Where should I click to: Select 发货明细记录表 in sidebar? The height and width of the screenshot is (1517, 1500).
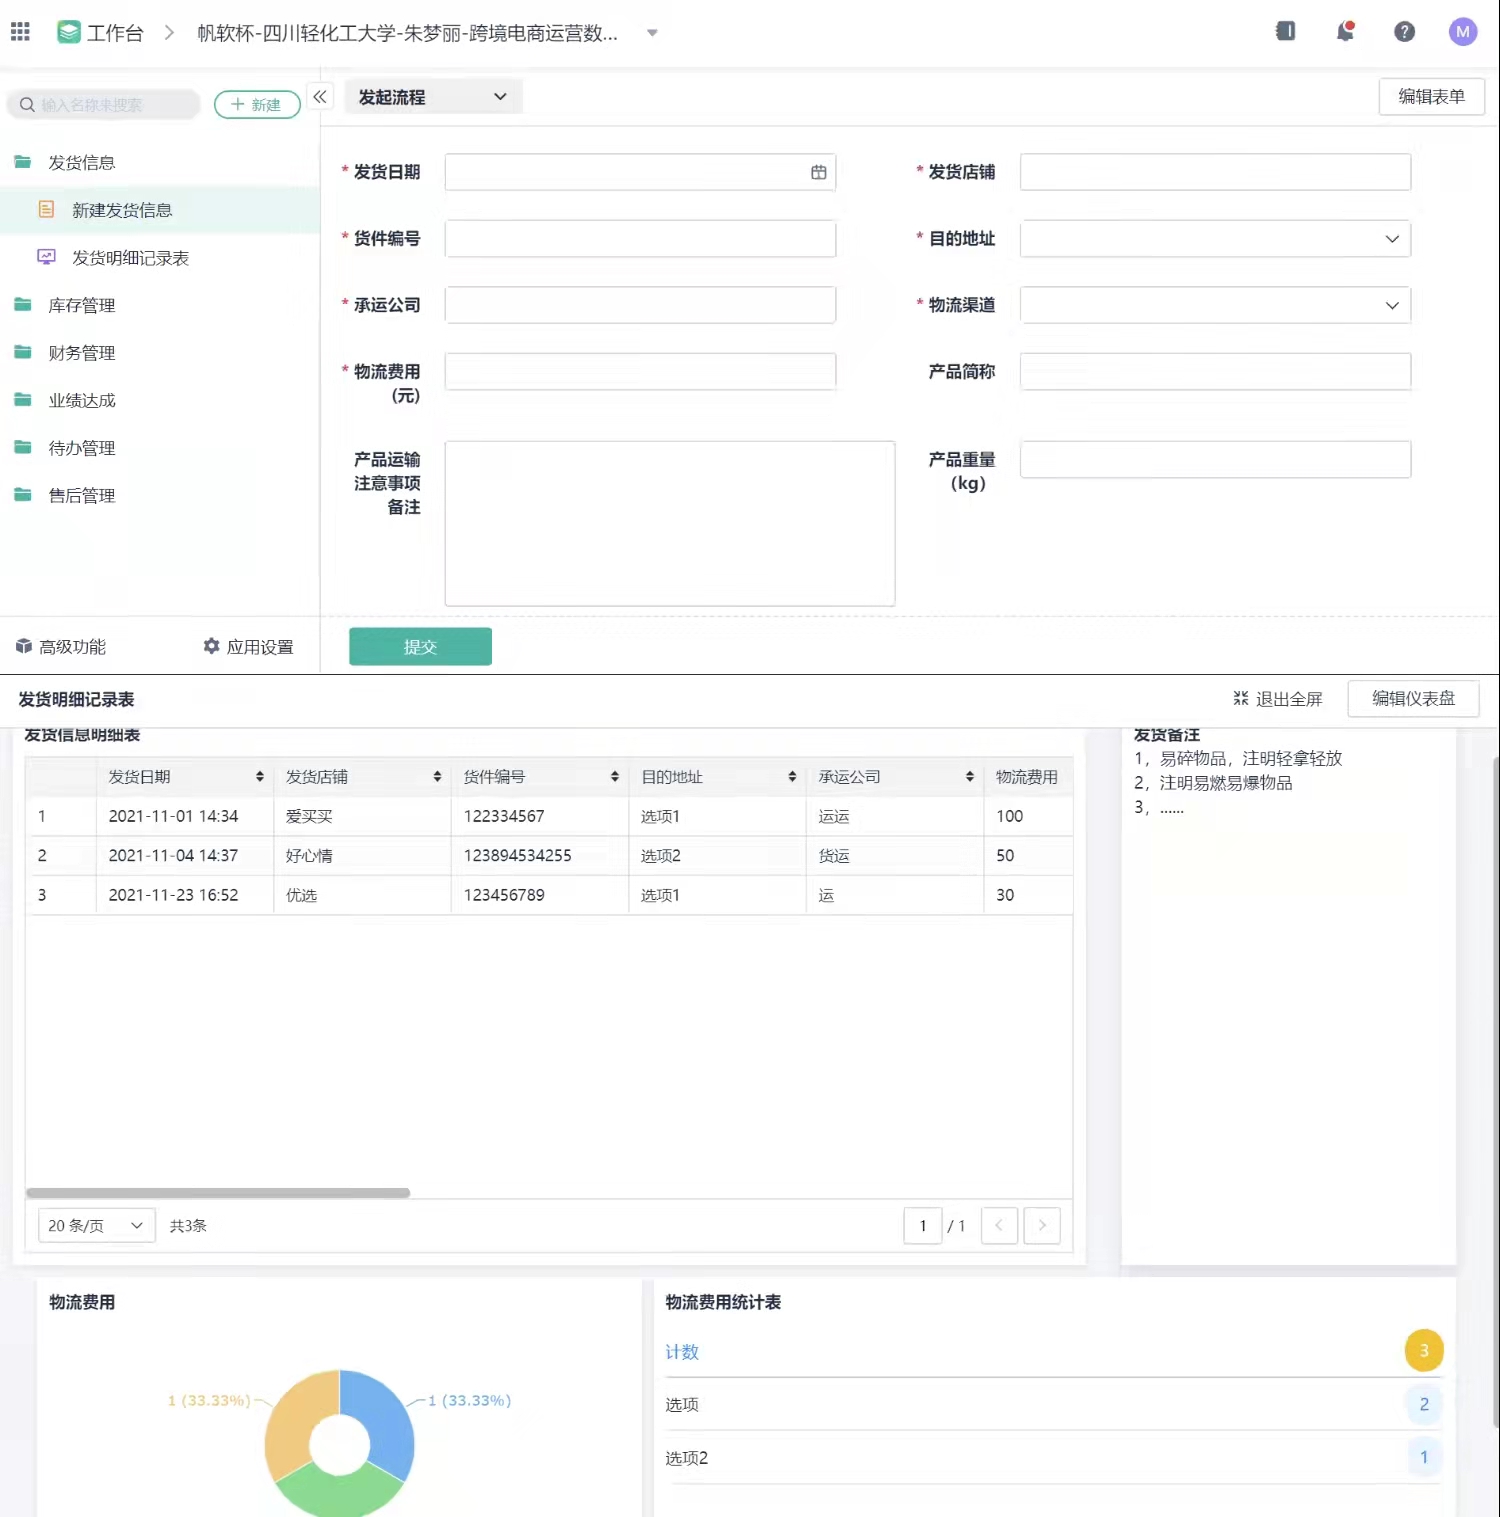pos(130,258)
